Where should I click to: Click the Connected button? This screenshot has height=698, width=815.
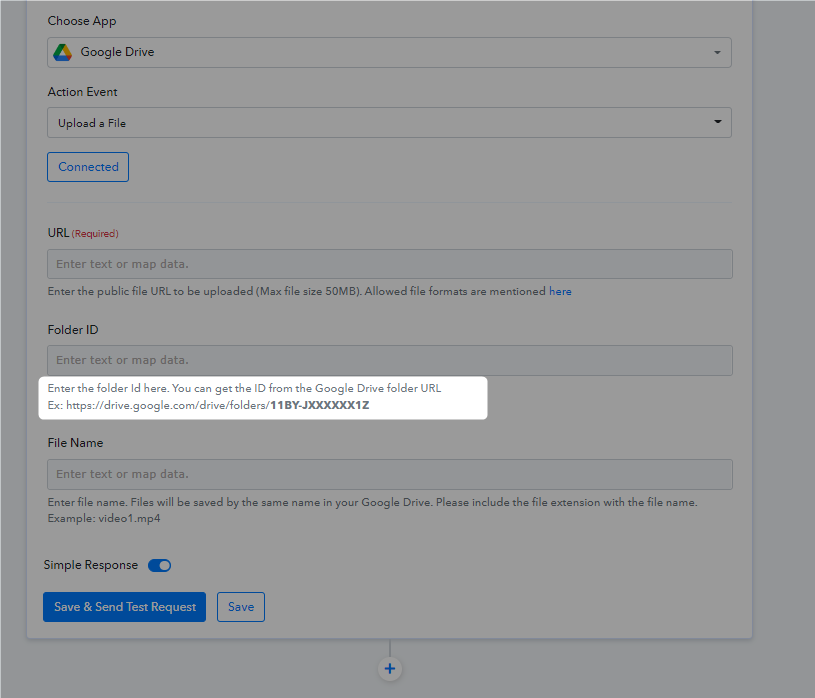click(x=88, y=167)
